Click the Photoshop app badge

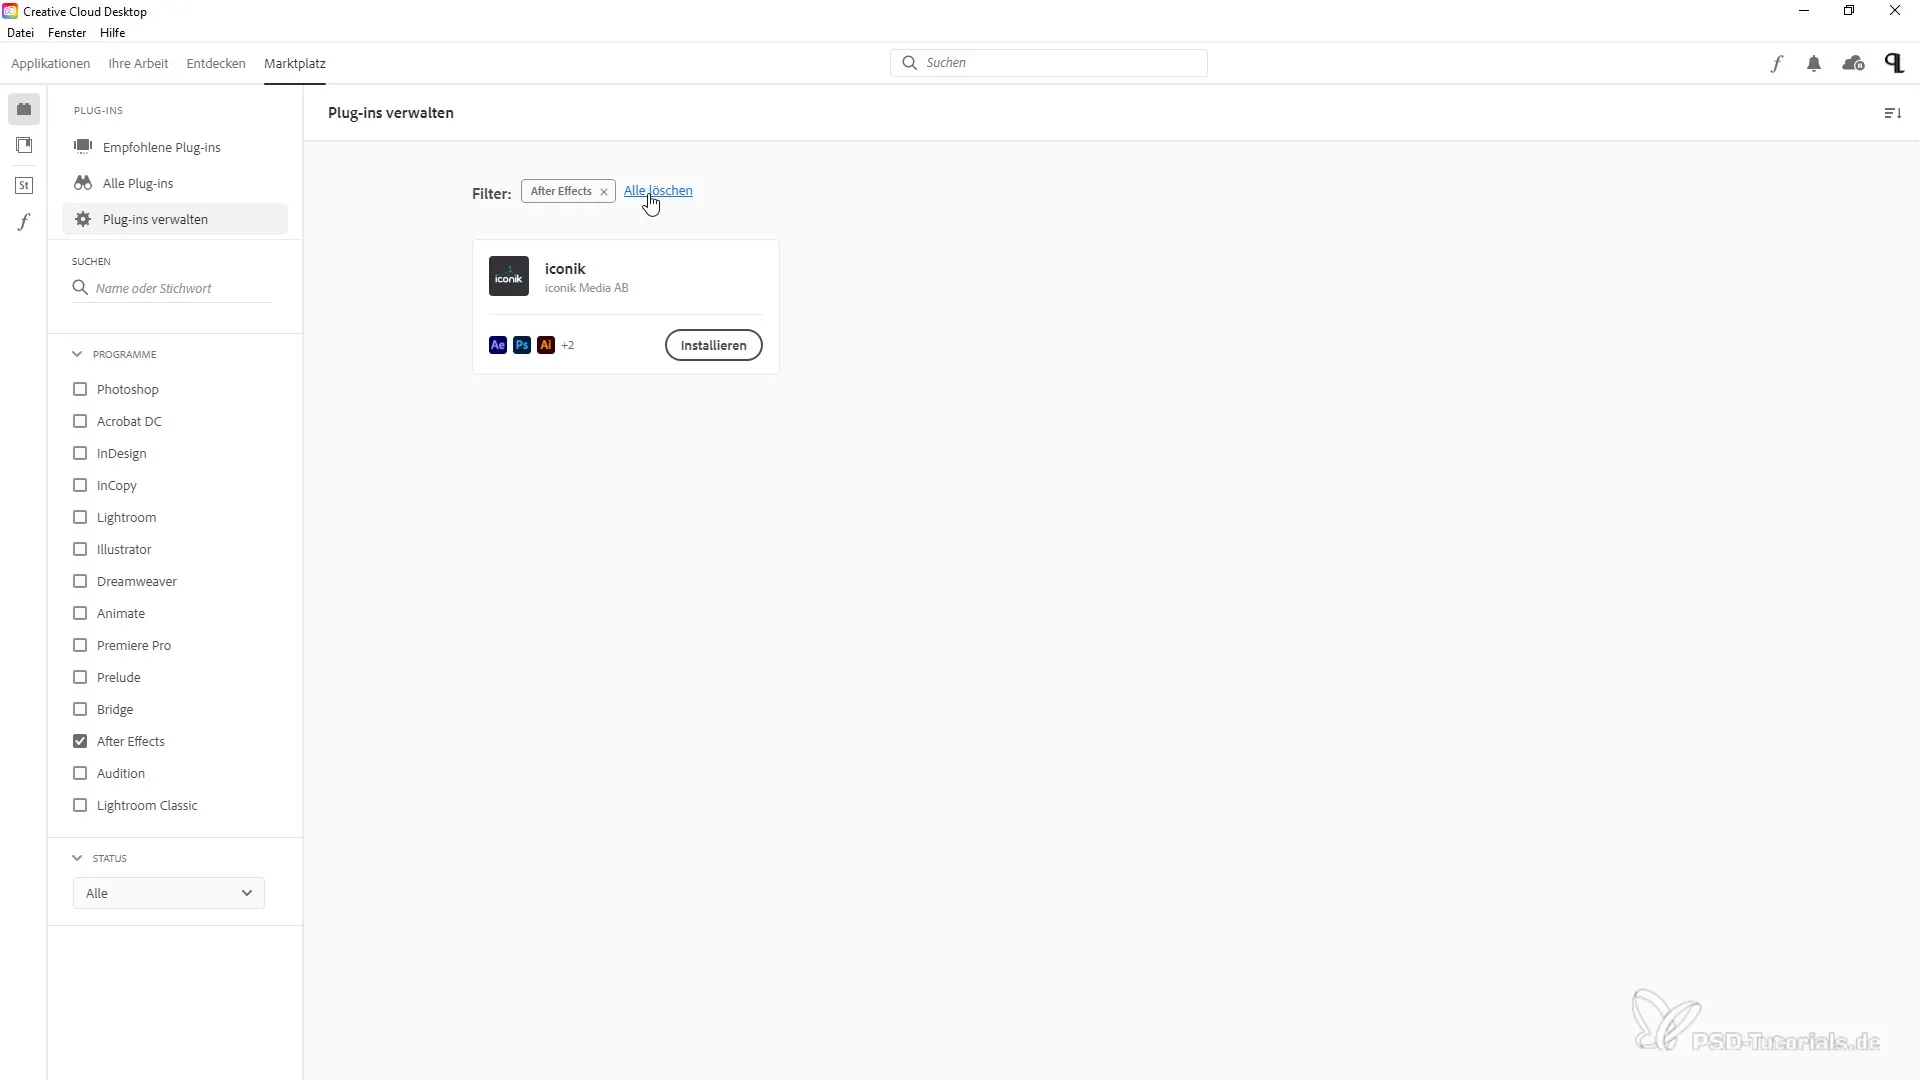click(522, 345)
